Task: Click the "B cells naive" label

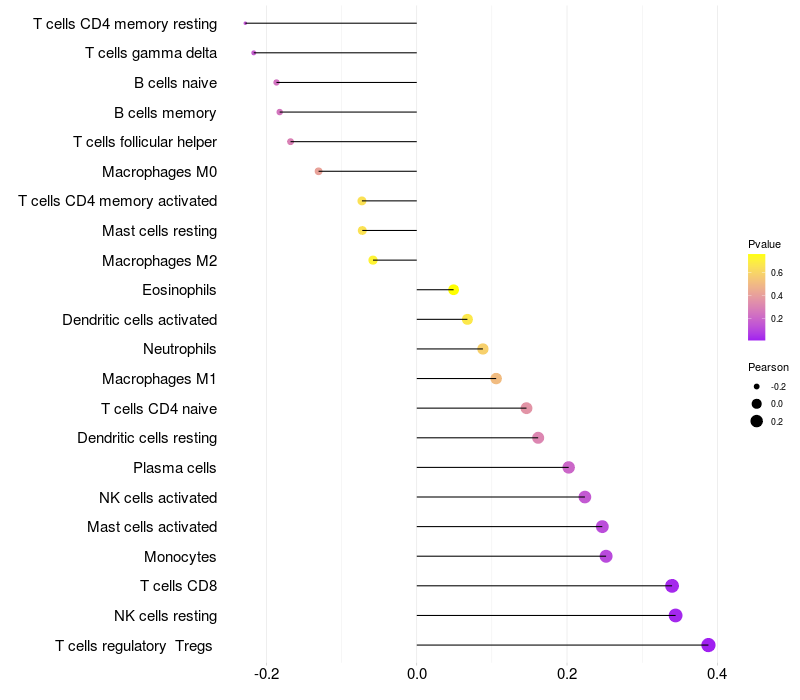Action: [x=175, y=83]
